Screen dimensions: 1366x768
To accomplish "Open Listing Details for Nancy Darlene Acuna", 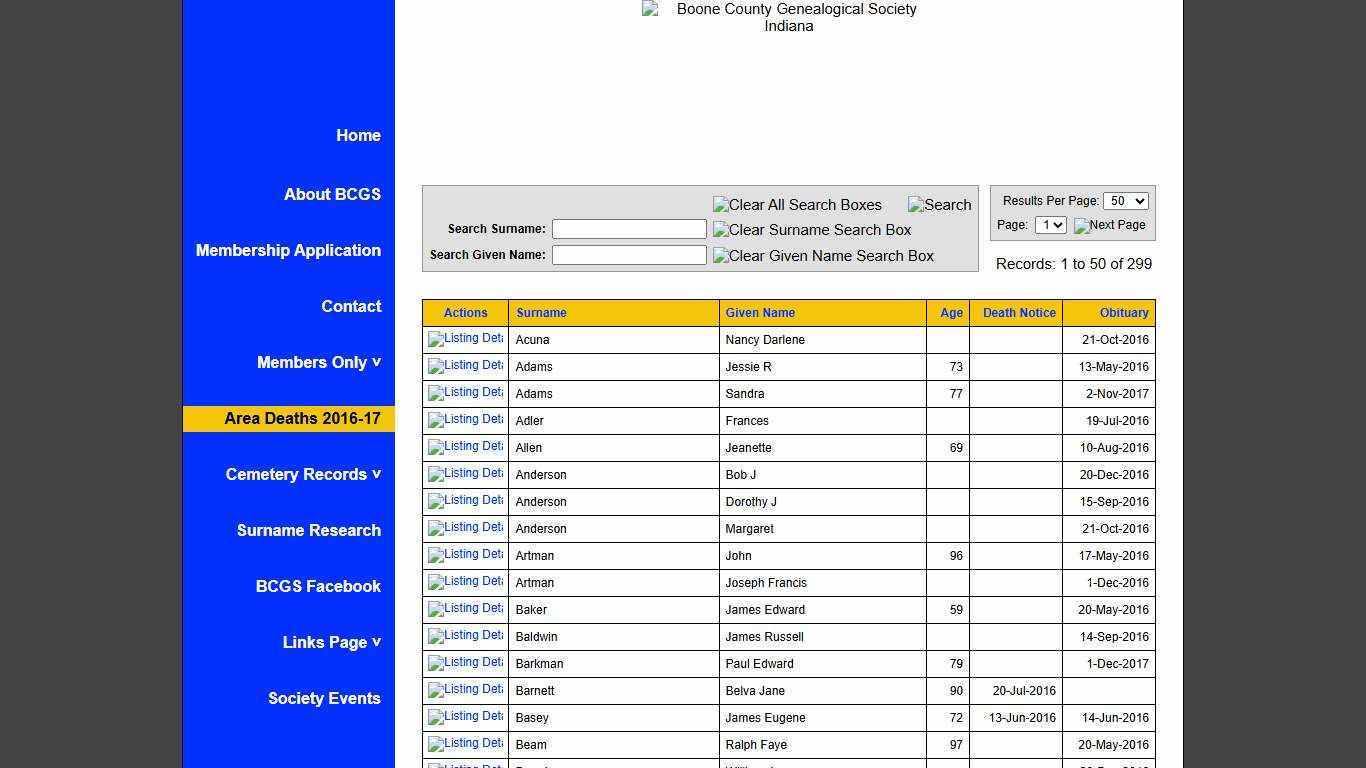I will tap(465, 339).
